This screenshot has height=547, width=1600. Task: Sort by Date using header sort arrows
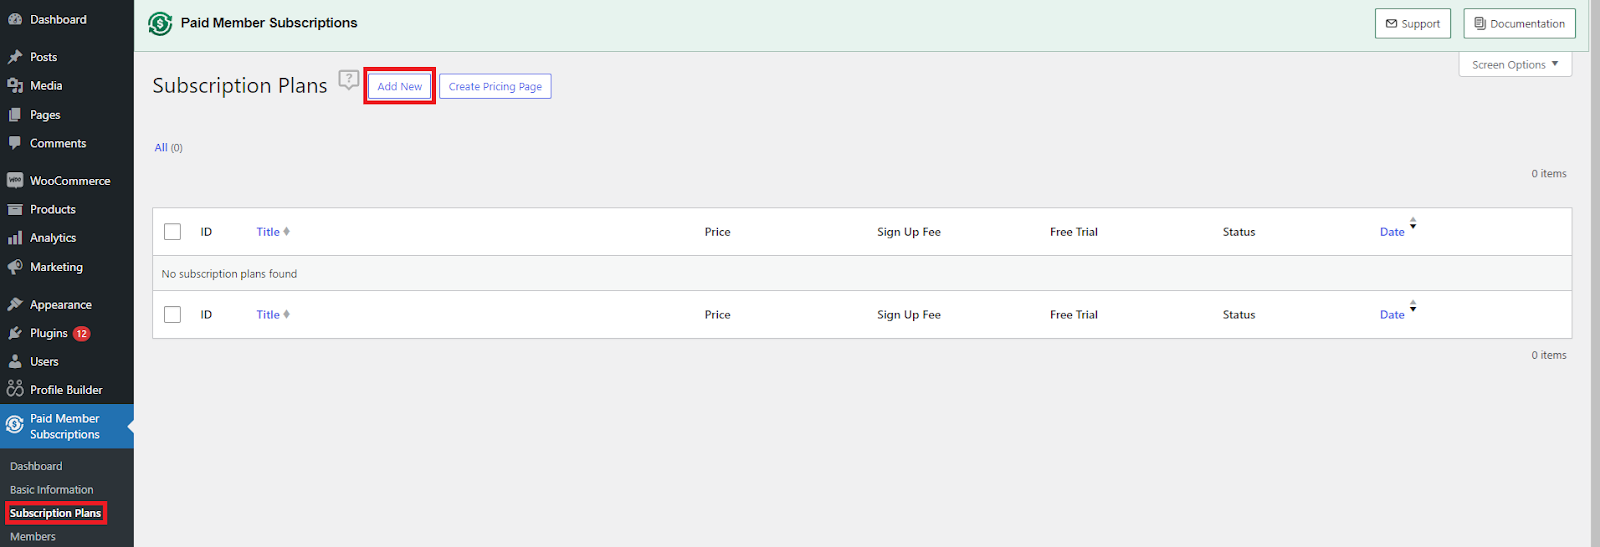[1413, 224]
